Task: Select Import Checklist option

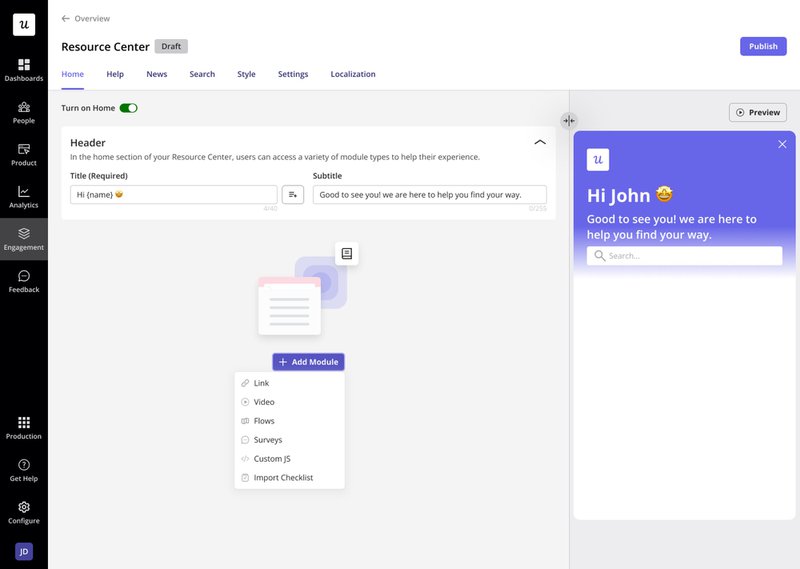Action: pos(289,478)
